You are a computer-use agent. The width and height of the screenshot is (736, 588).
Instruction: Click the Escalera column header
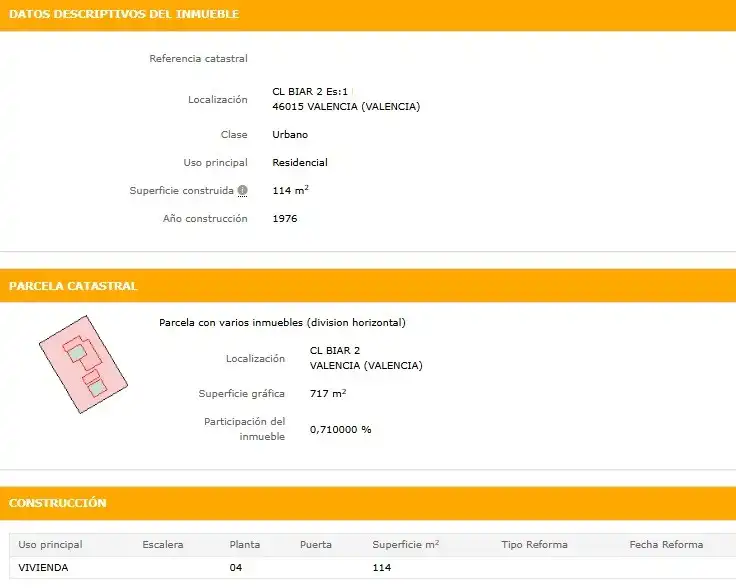(163, 545)
